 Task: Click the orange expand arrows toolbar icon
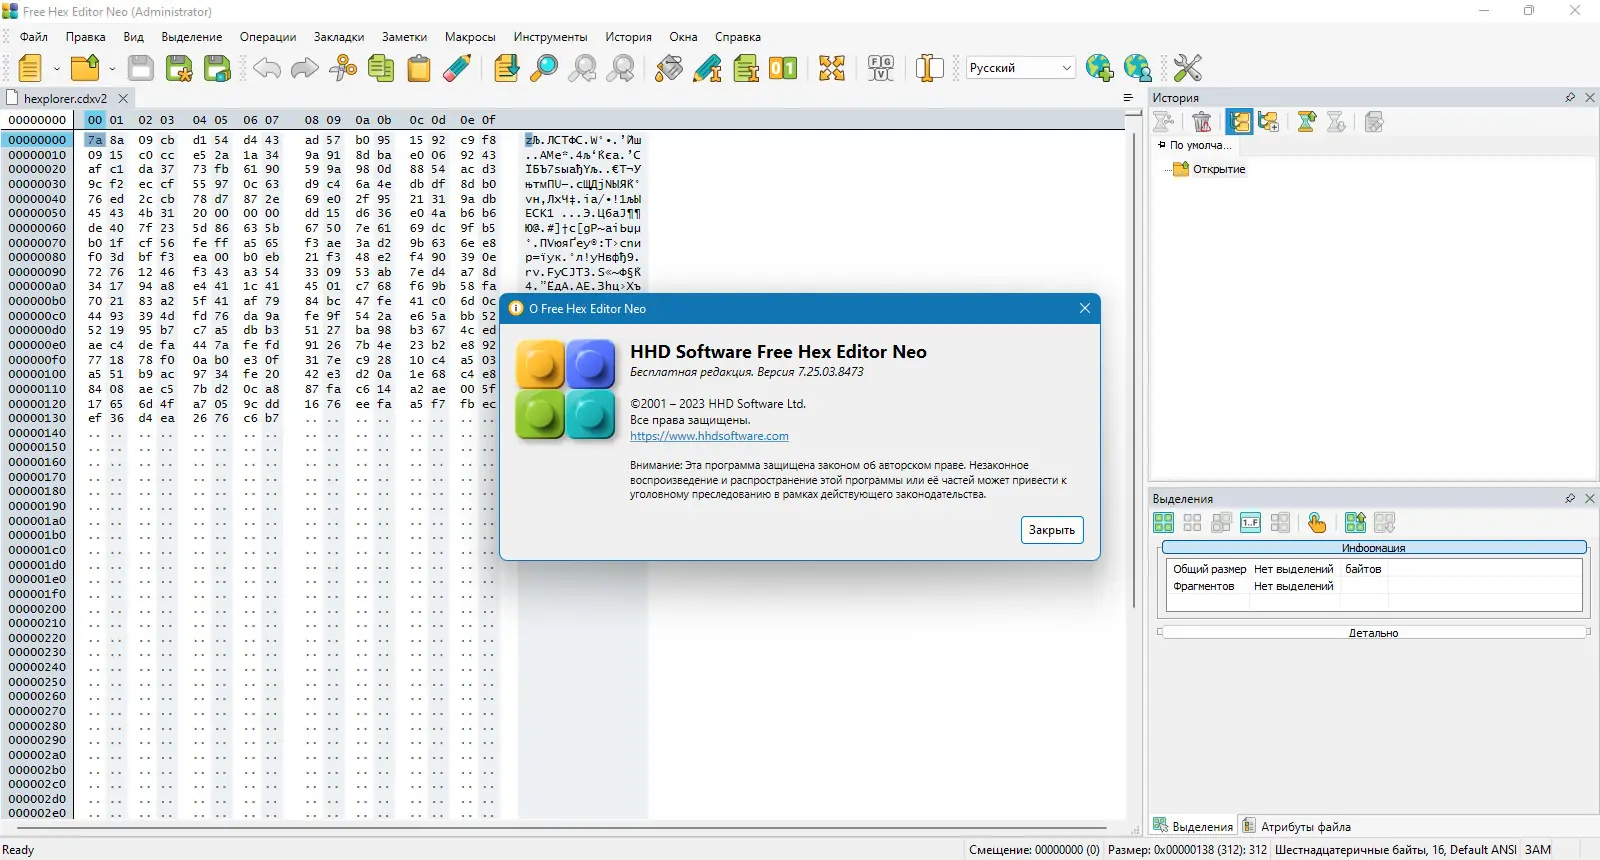pyautogui.click(x=832, y=68)
